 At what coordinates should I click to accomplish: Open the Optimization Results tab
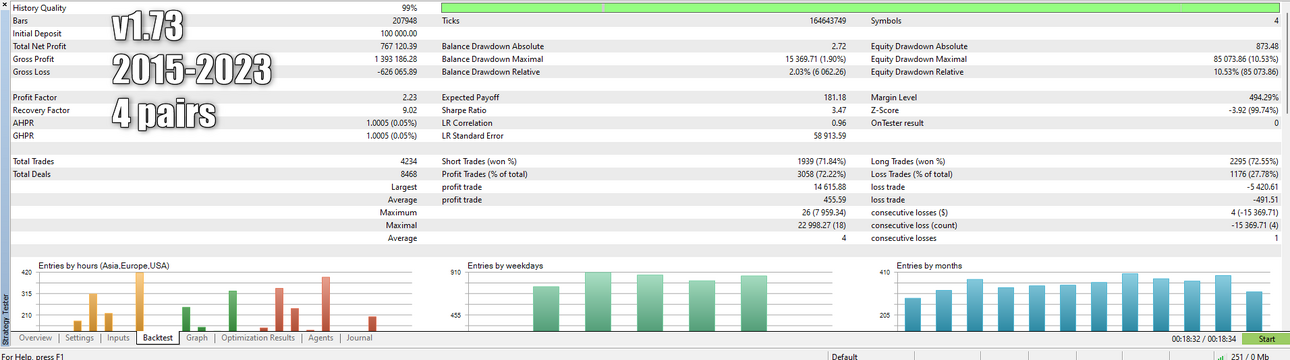258,338
